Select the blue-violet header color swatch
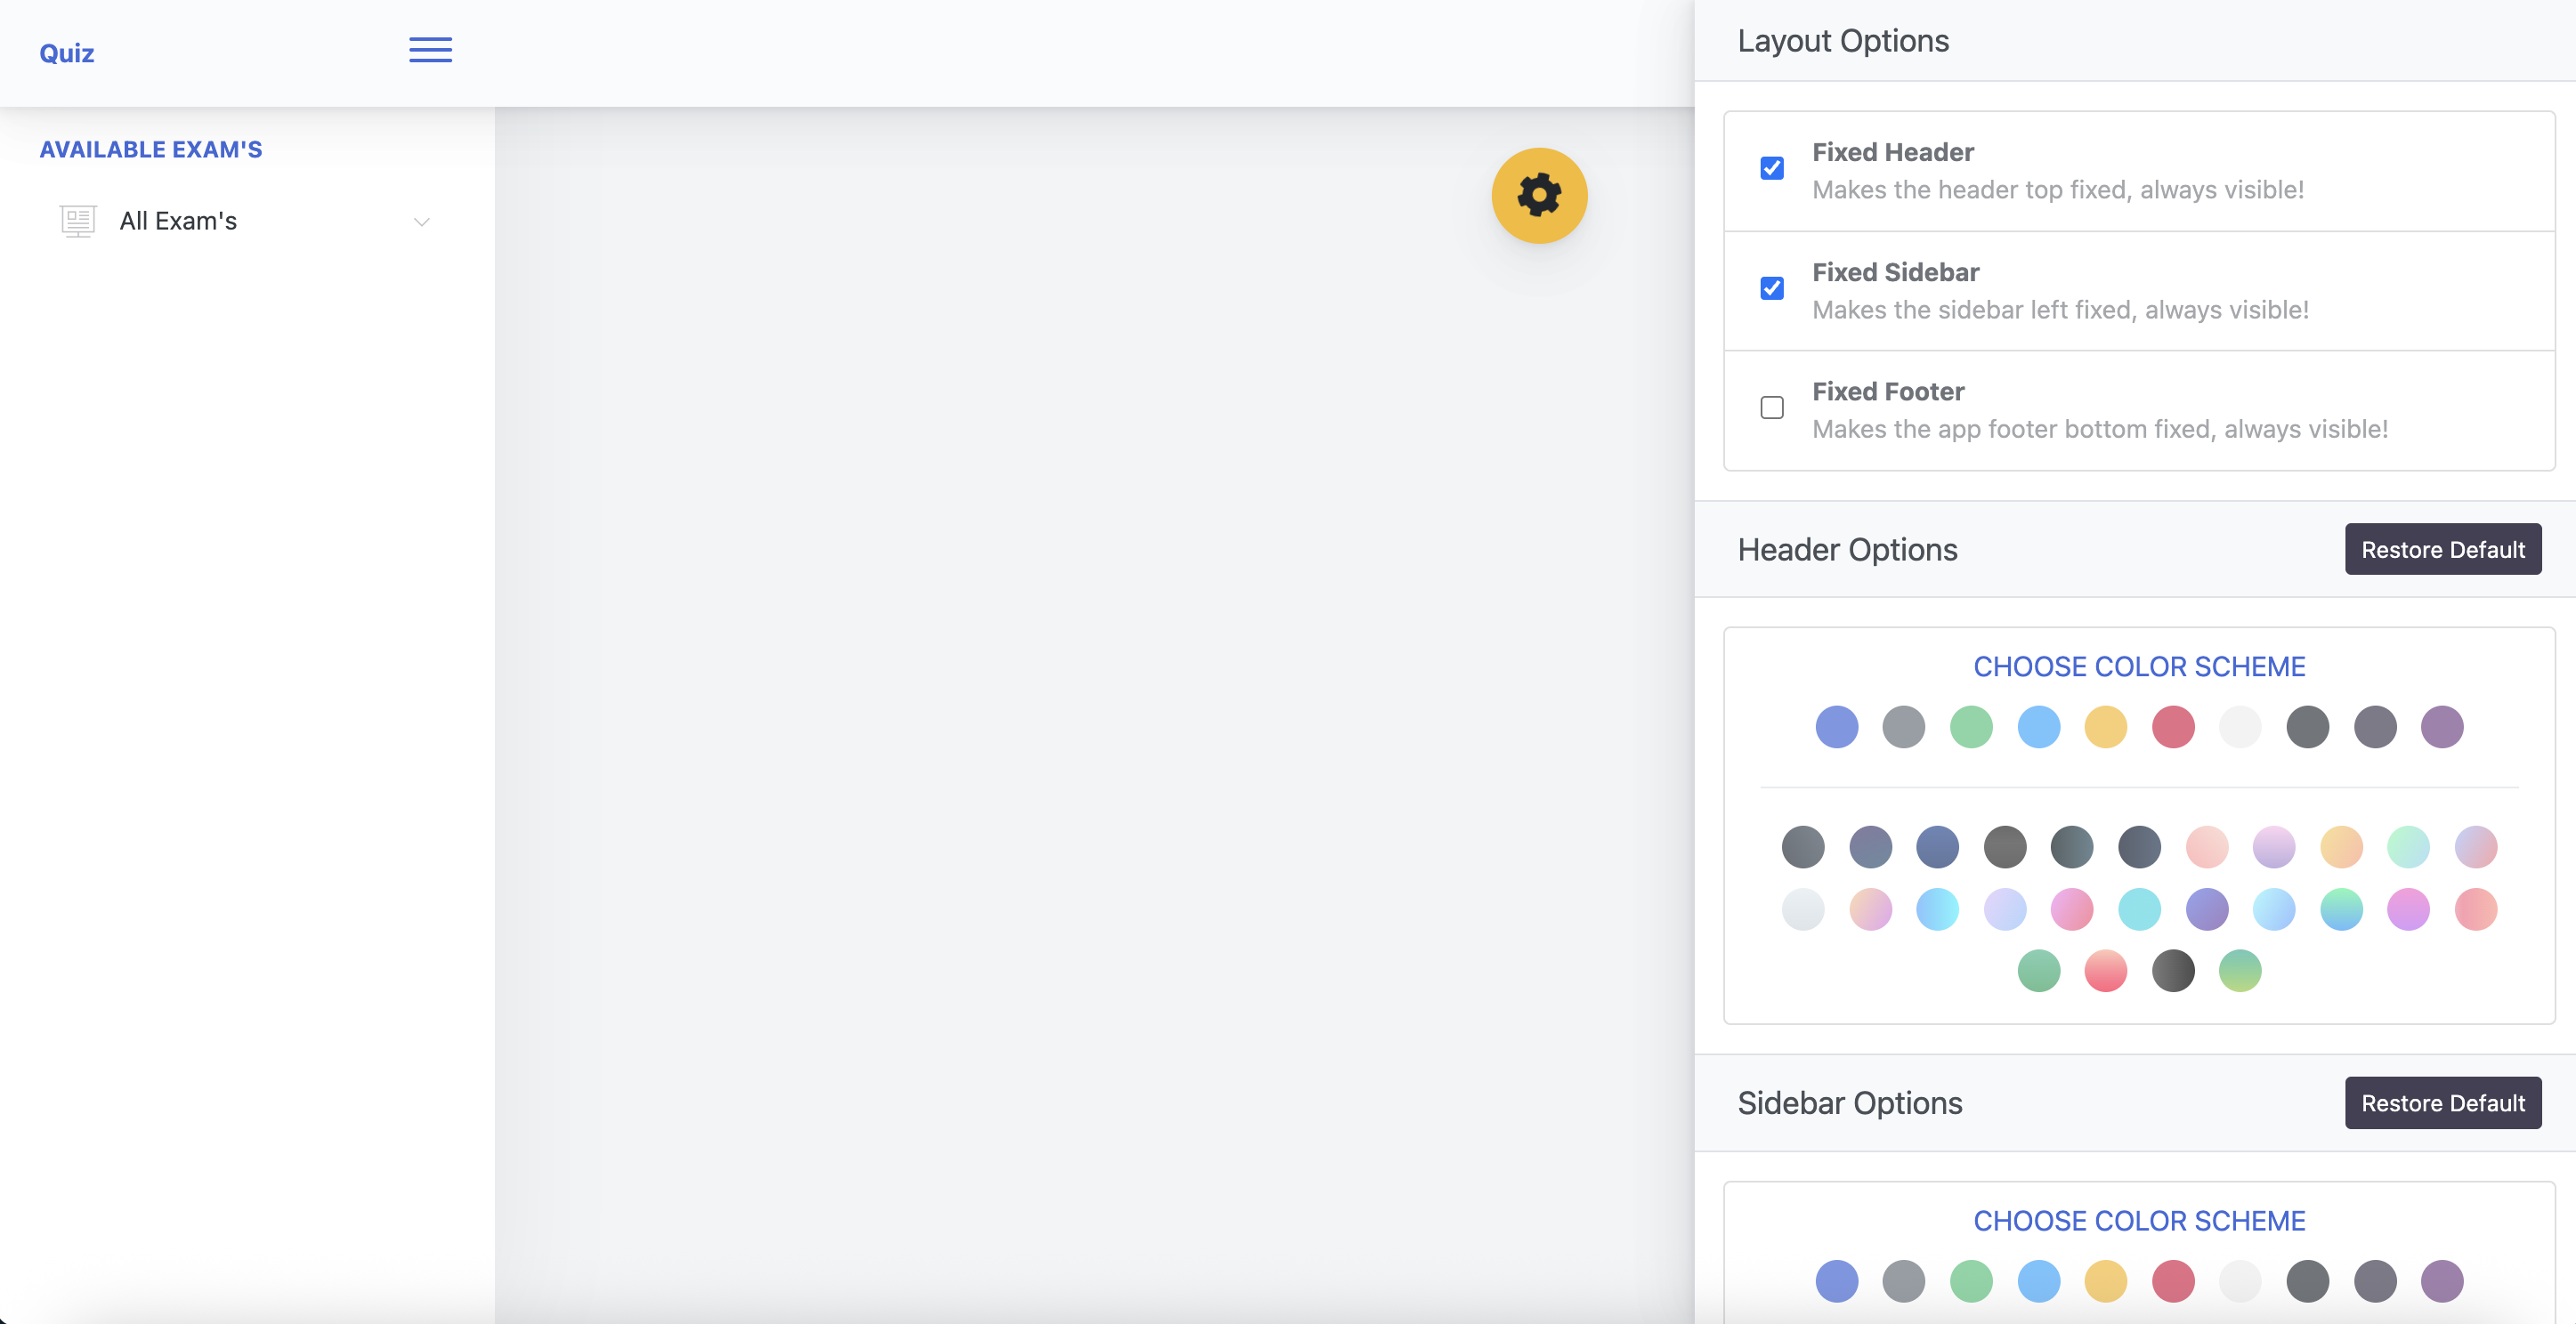The image size is (2576, 1324). coord(1837,727)
